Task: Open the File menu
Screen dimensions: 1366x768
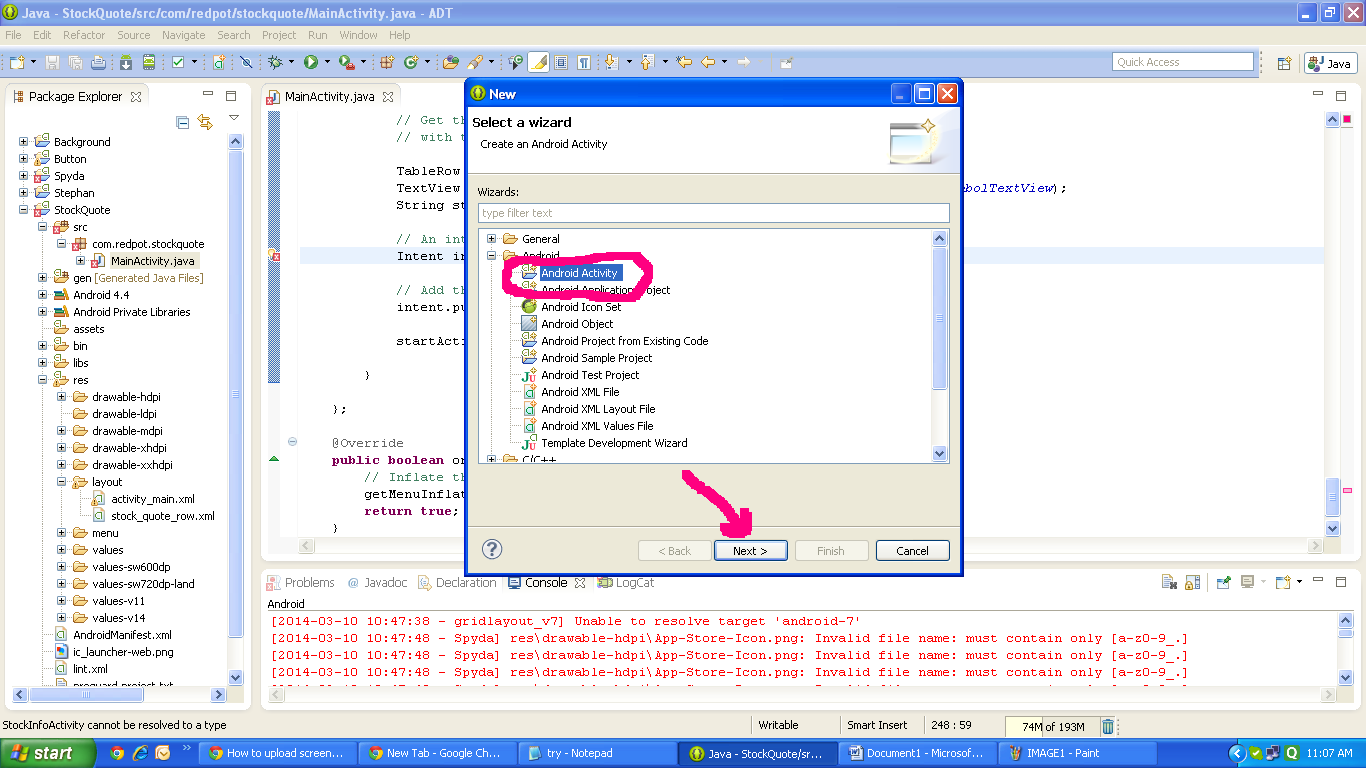Action: 13,35
